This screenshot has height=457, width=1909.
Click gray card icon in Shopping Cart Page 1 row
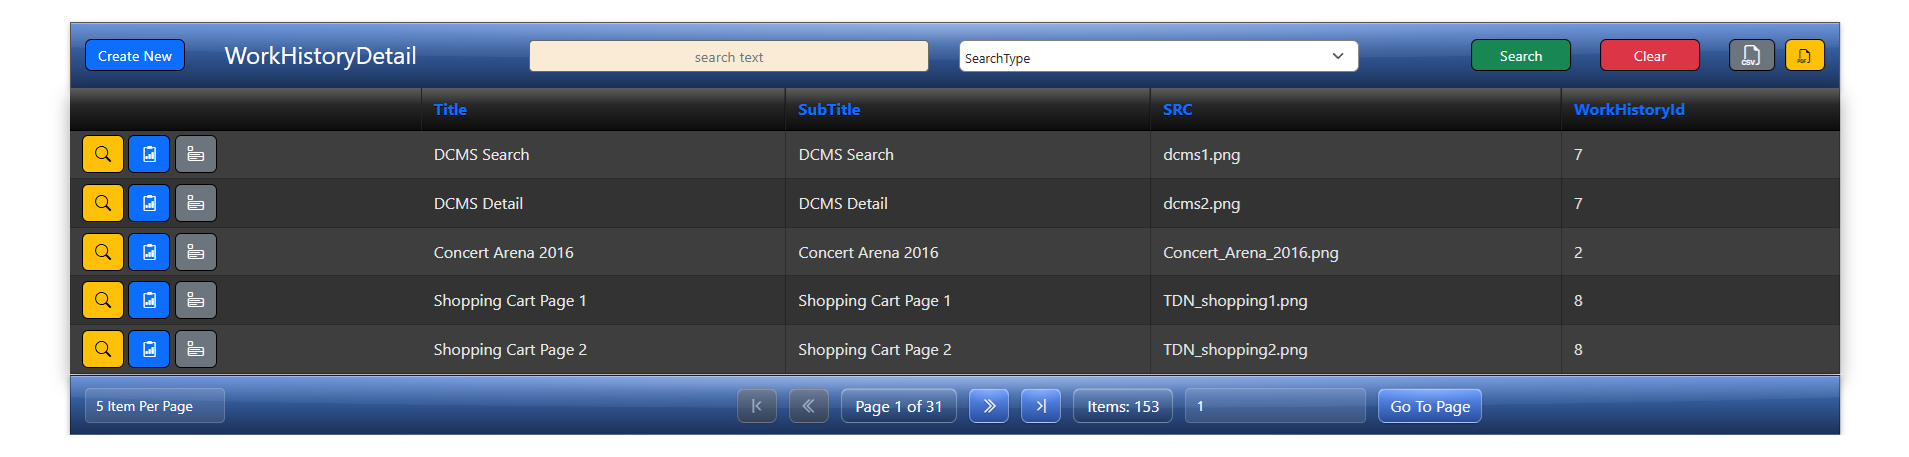click(x=196, y=300)
